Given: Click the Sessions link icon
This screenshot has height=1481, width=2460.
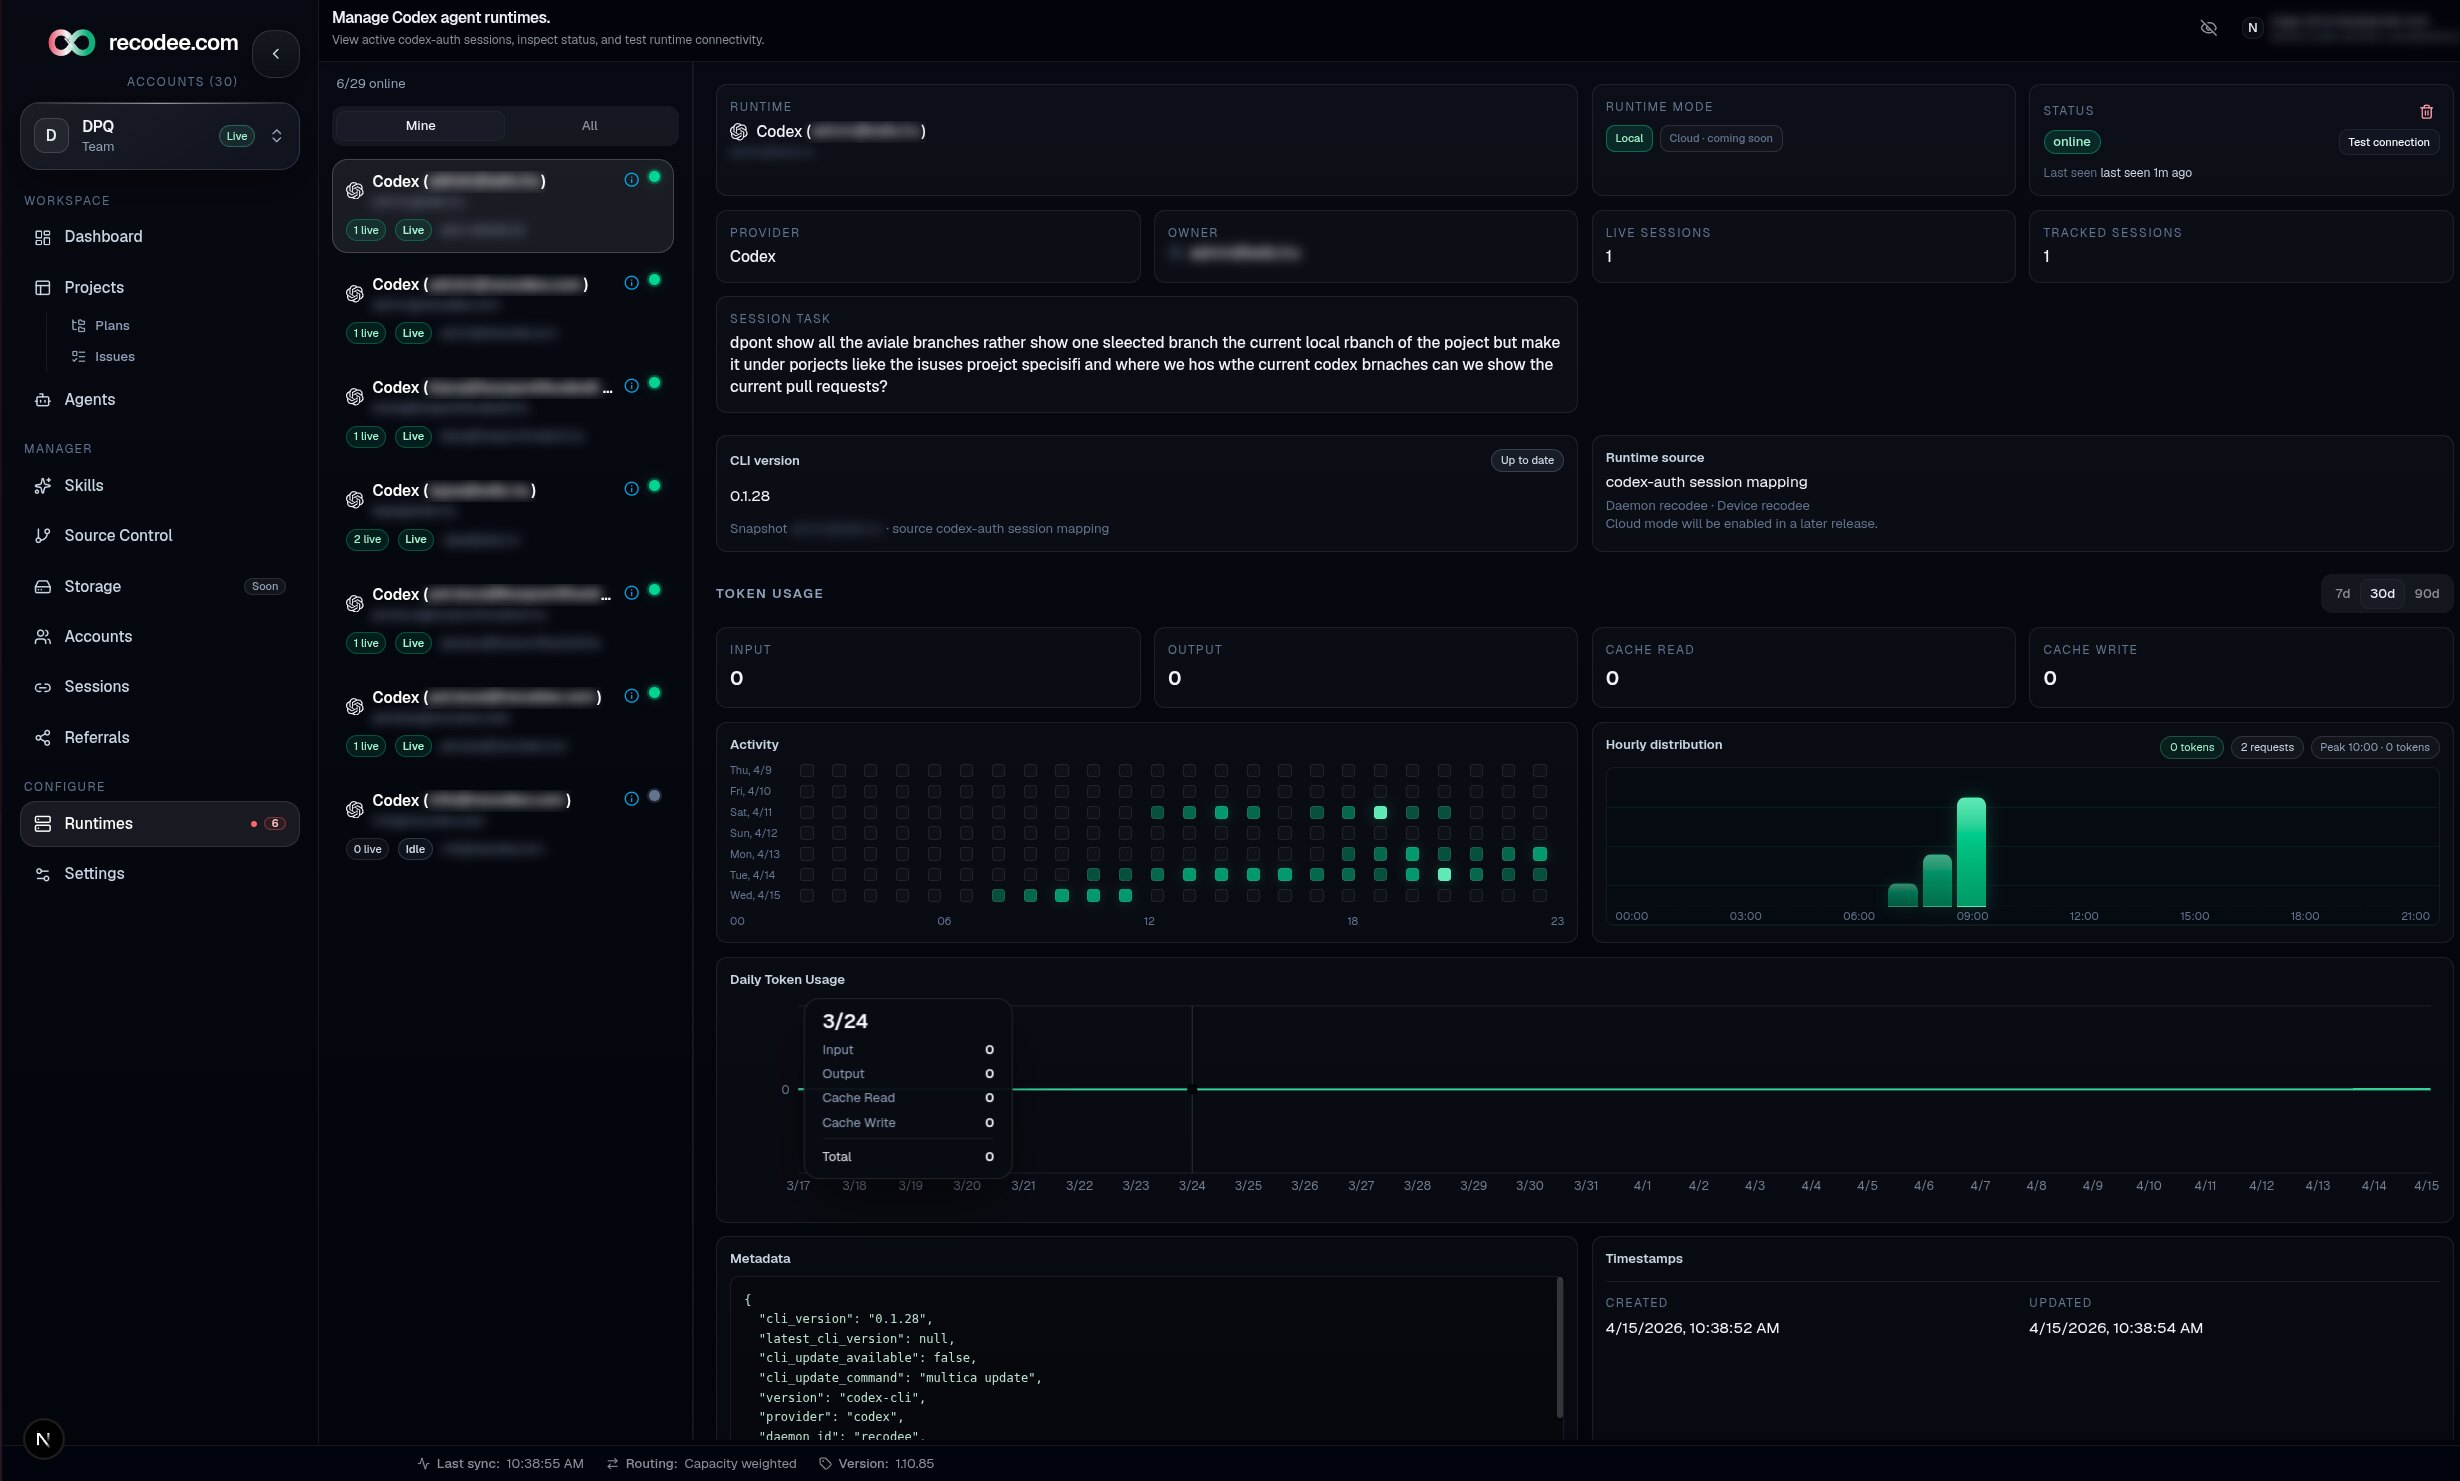Looking at the screenshot, I should (x=43, y=687).
